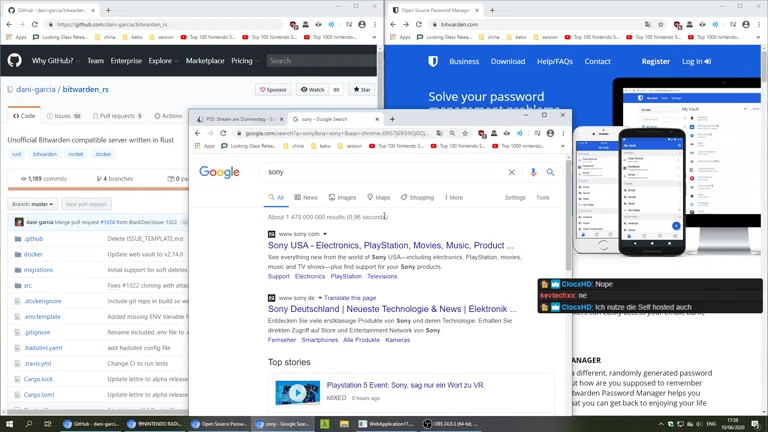This screenshot has width=768, height=432.
Task: Open a new tab in the Bitwarden window
Action: 492,10
